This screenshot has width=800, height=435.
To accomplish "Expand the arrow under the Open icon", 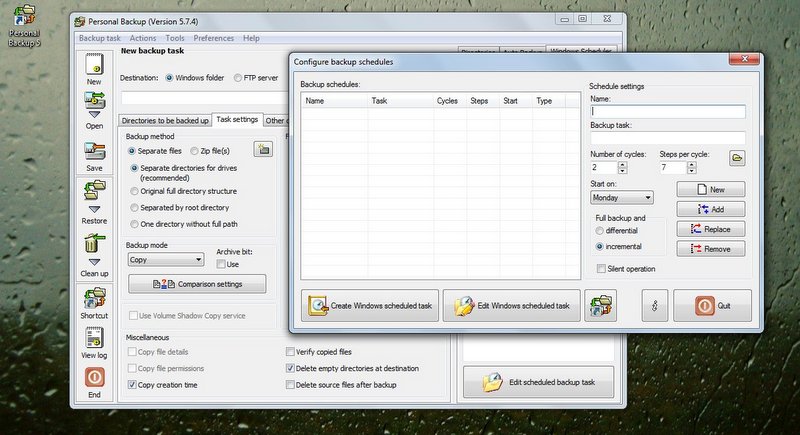I will 94,115.
